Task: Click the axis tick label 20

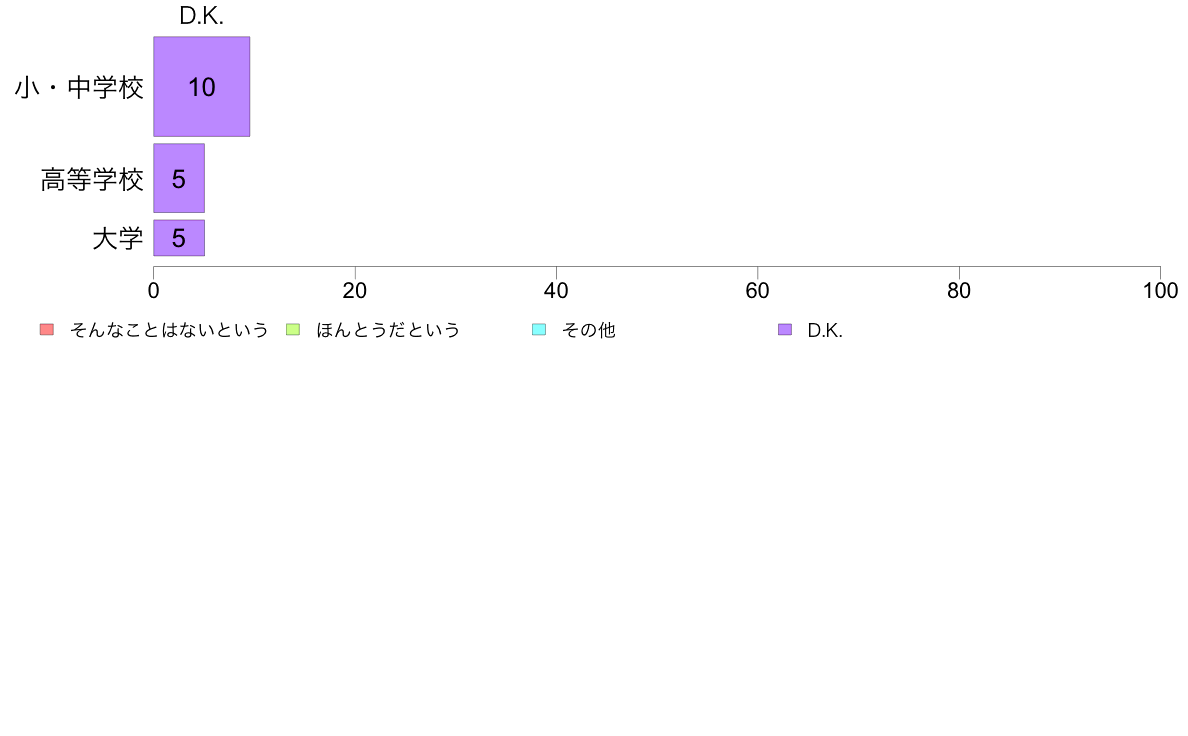Action: click(x=355, y=290)
